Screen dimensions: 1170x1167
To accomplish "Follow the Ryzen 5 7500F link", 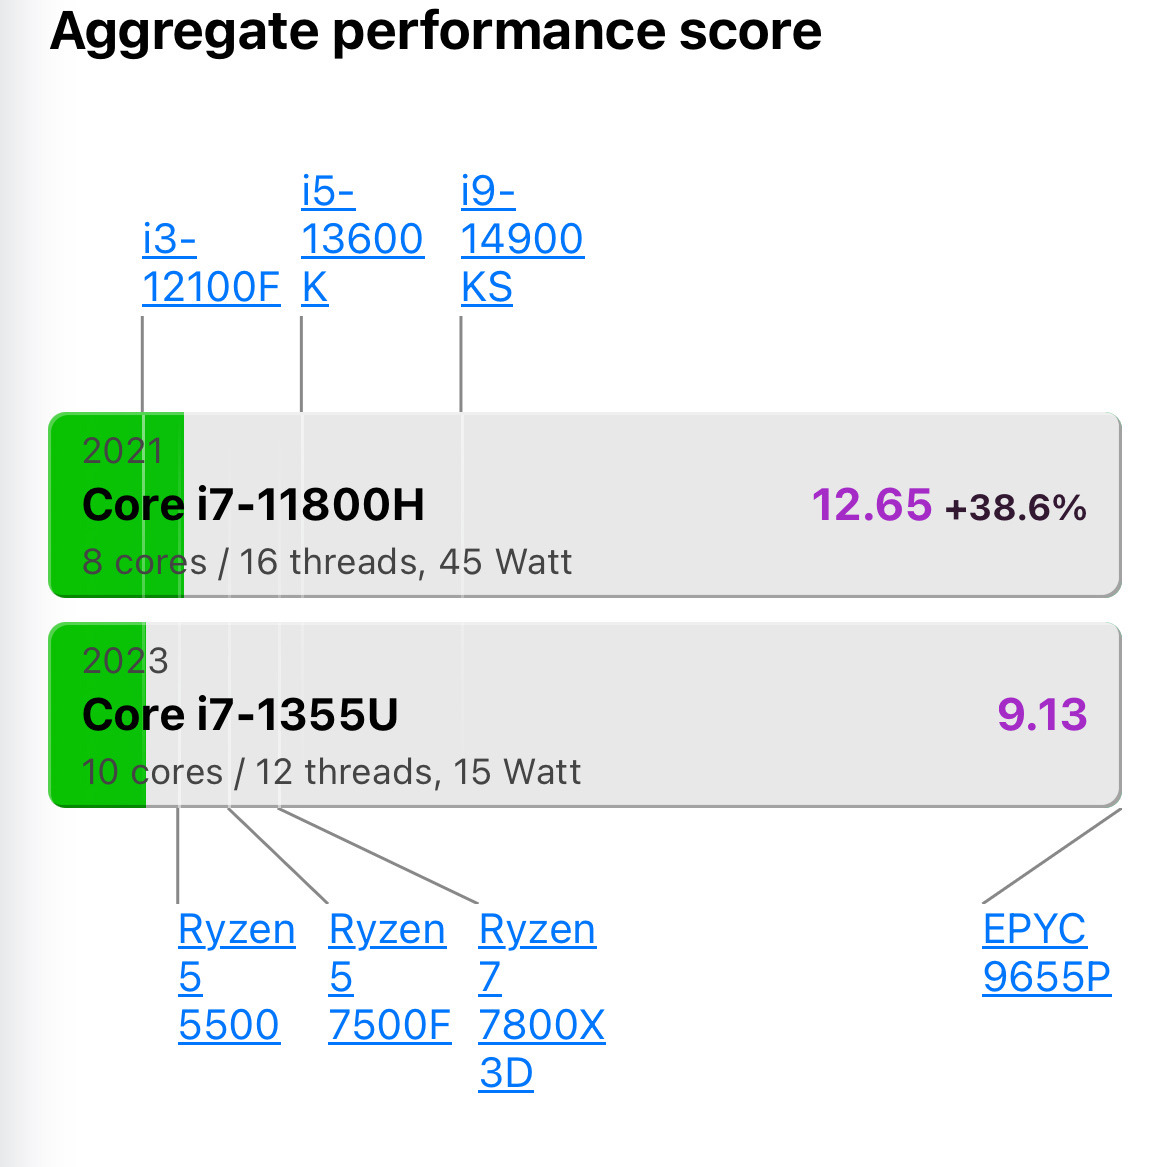I will [x=388, y=977].
